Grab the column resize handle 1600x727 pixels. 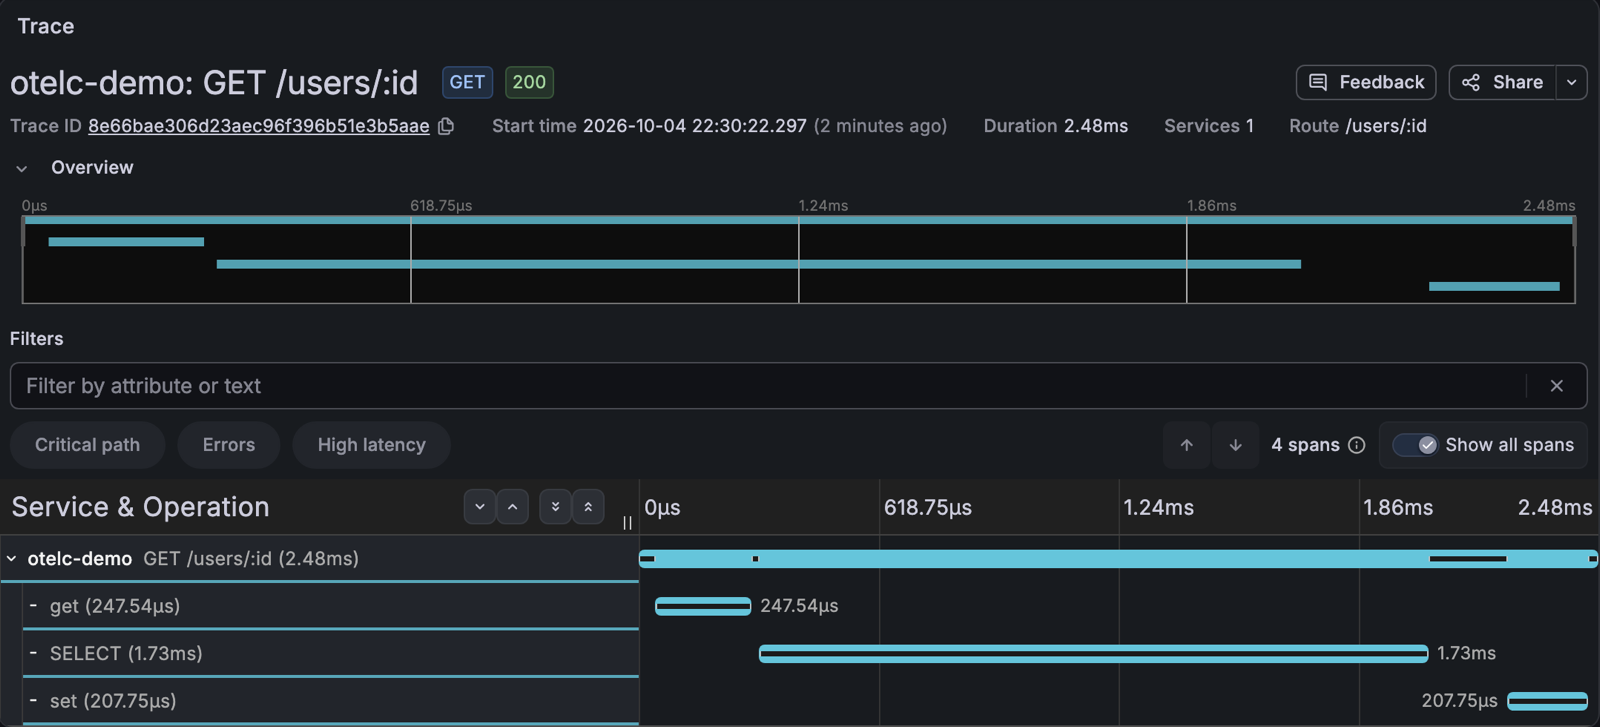pos(627,522)
